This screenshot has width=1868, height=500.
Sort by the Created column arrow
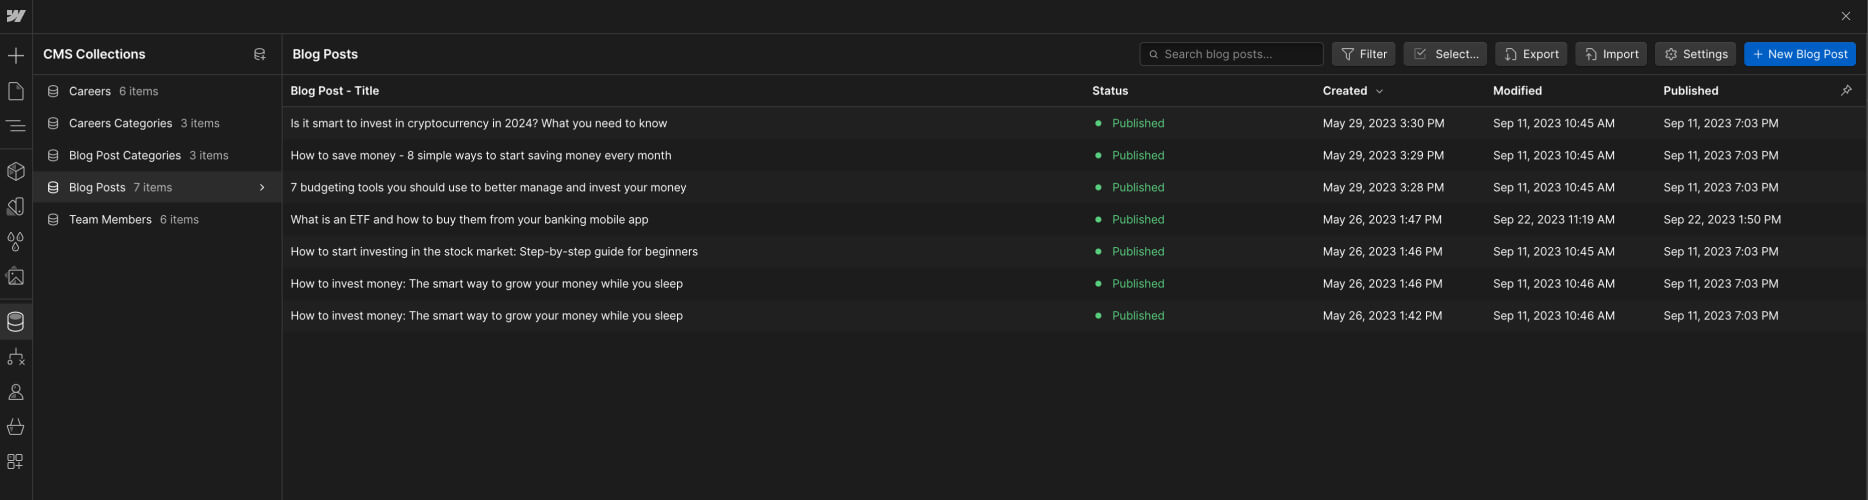click(1380, 91)
